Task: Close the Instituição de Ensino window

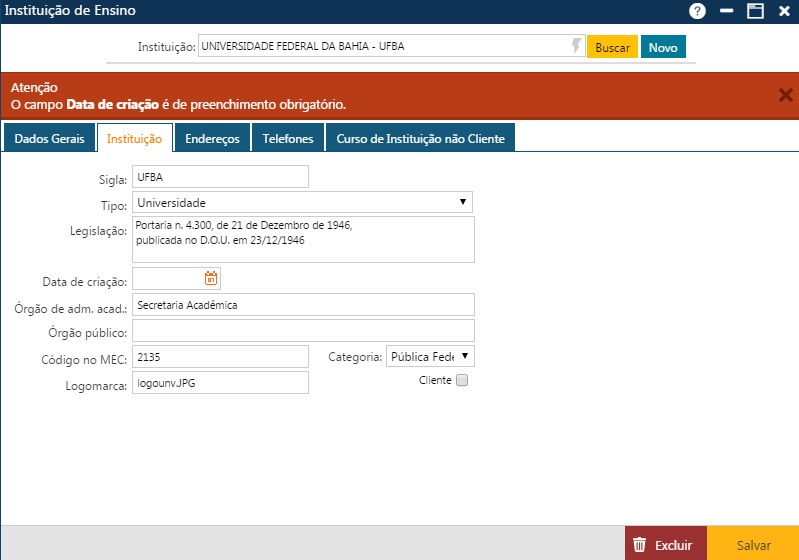Action: point(784,11)
